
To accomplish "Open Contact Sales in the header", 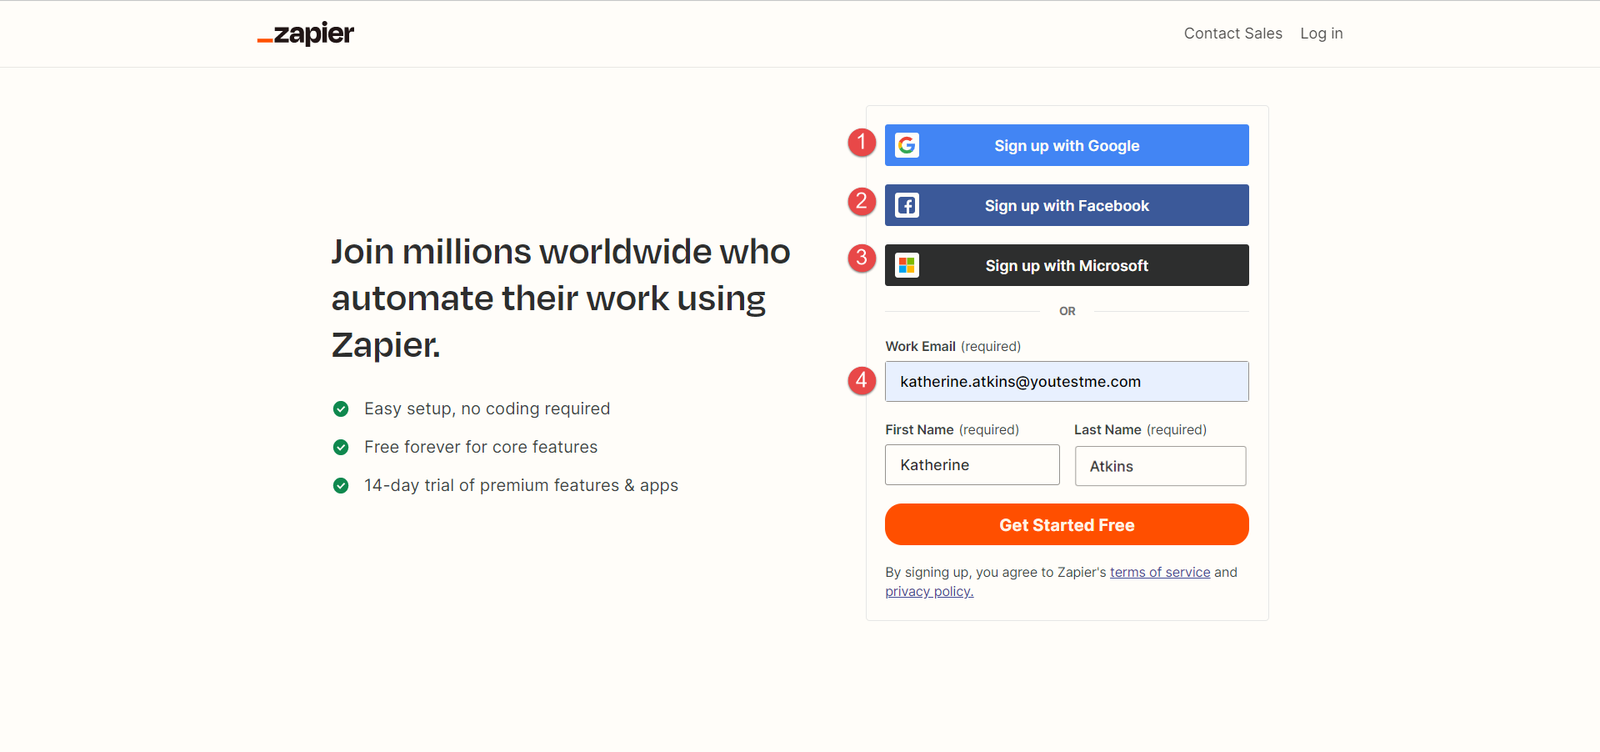I will (x=1233, y=33).
